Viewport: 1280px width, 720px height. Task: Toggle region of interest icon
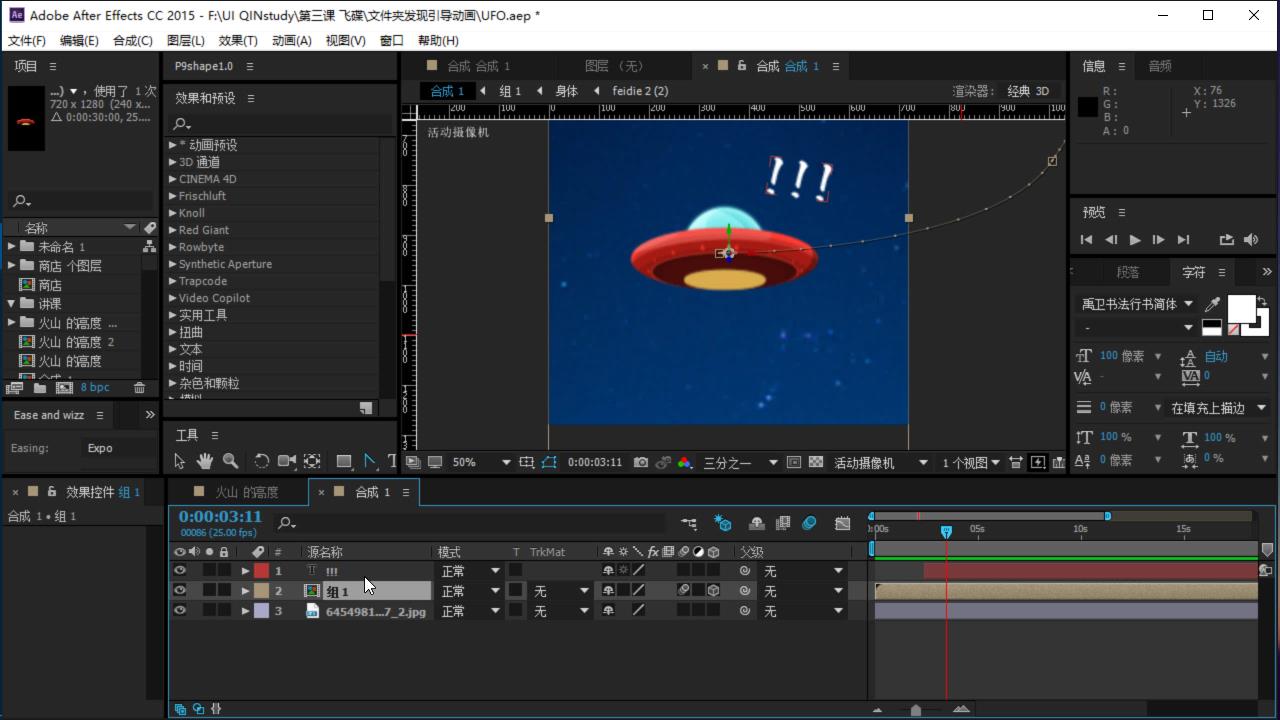[x=794, y=463]
